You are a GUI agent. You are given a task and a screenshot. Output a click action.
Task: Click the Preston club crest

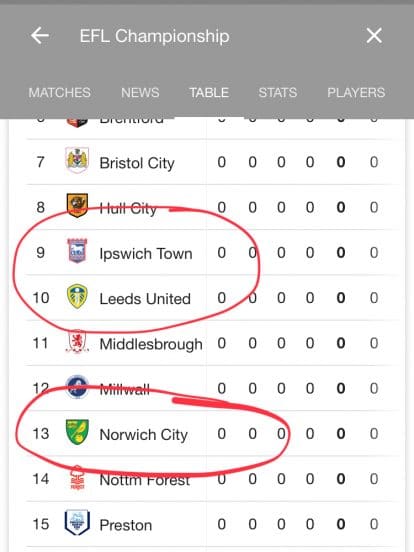(x=77, y=523)
